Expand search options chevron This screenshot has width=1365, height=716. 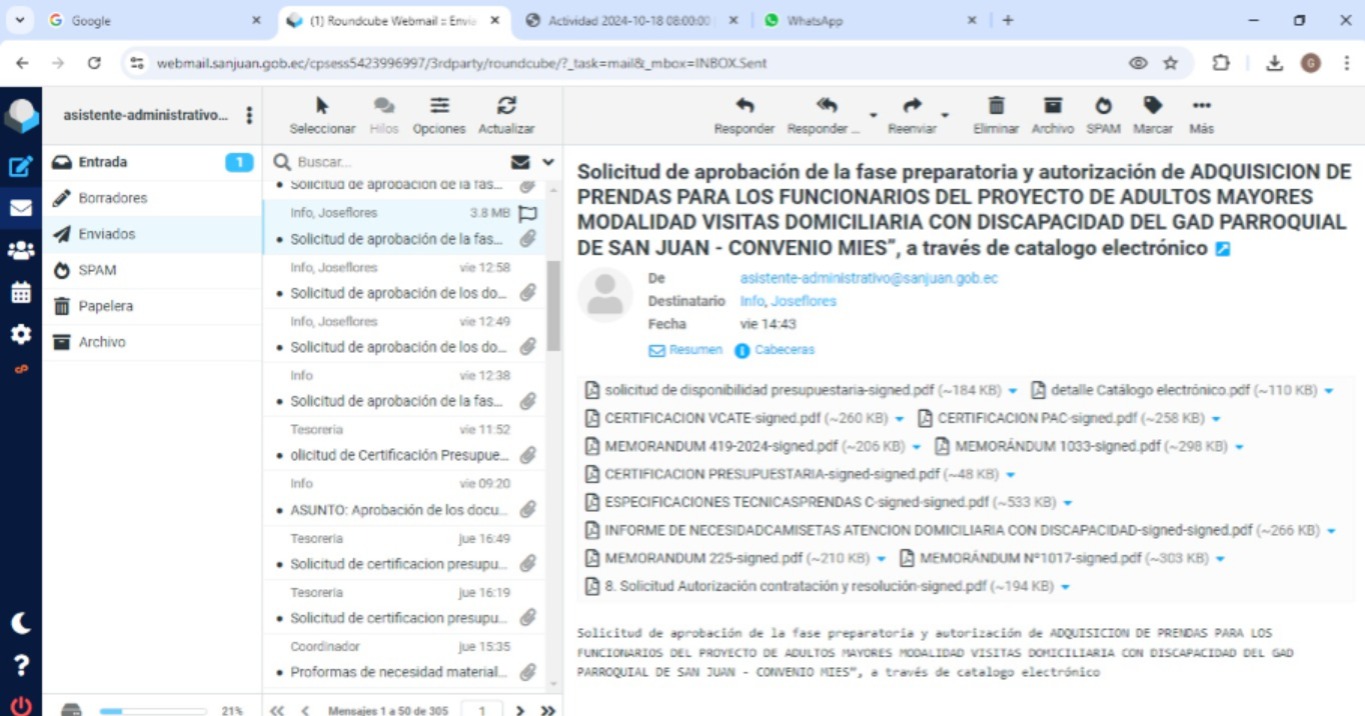548,162
